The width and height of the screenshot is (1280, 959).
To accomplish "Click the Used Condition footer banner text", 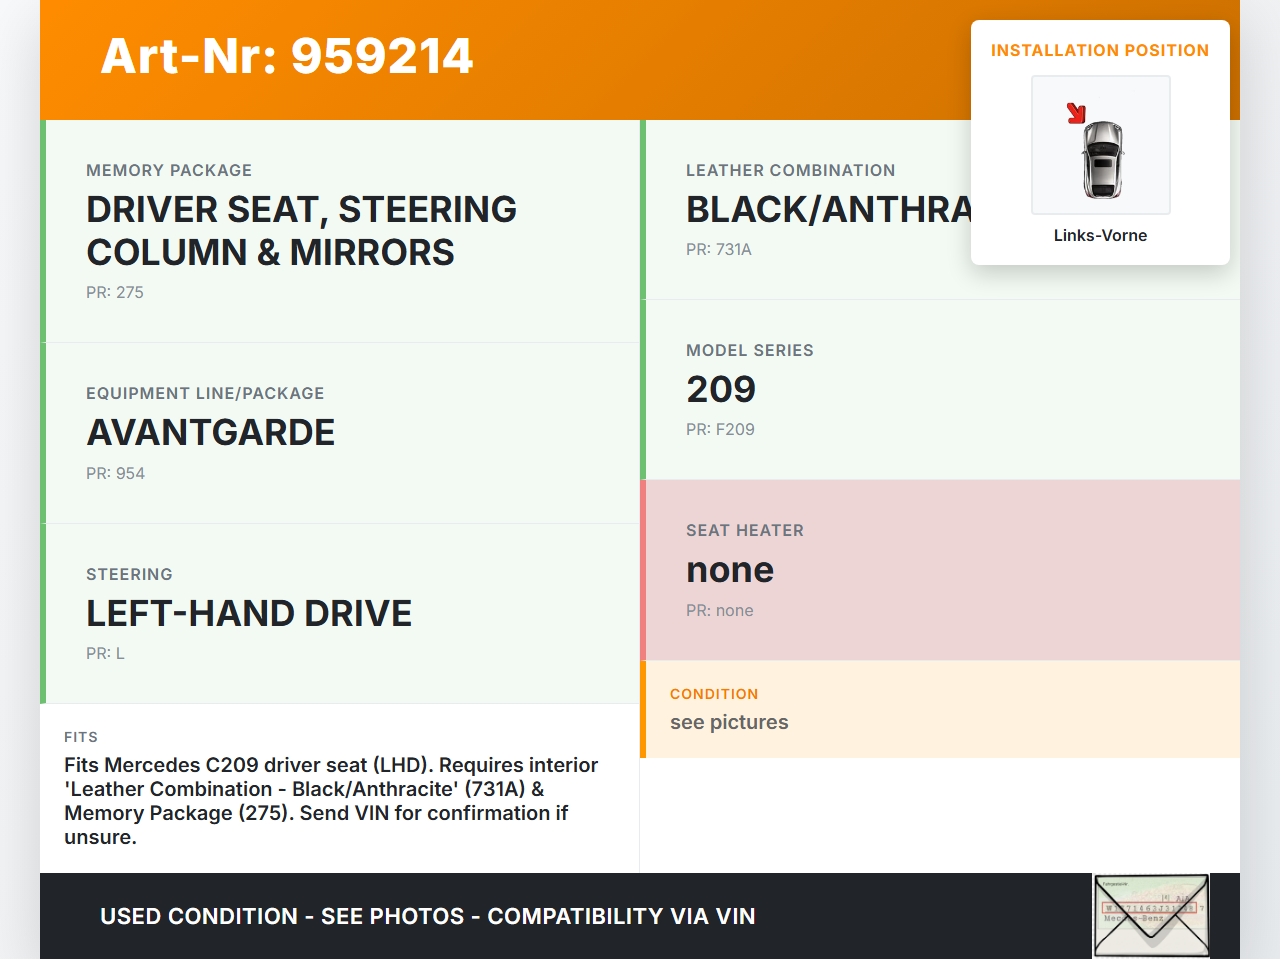I will 428,916.
